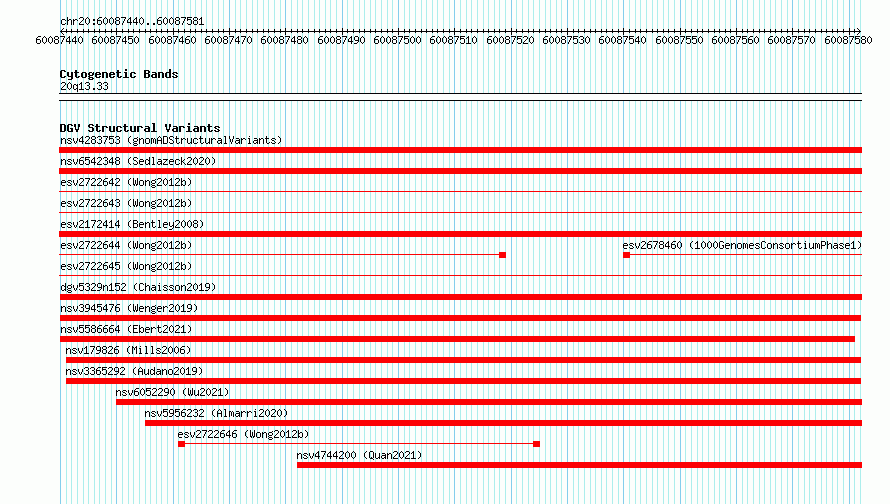Viewport: 890px width, 504px height.
Task: Click esv2678460 (1000GenomesConsortiumPhase1) label
Action: pos(742,245)
